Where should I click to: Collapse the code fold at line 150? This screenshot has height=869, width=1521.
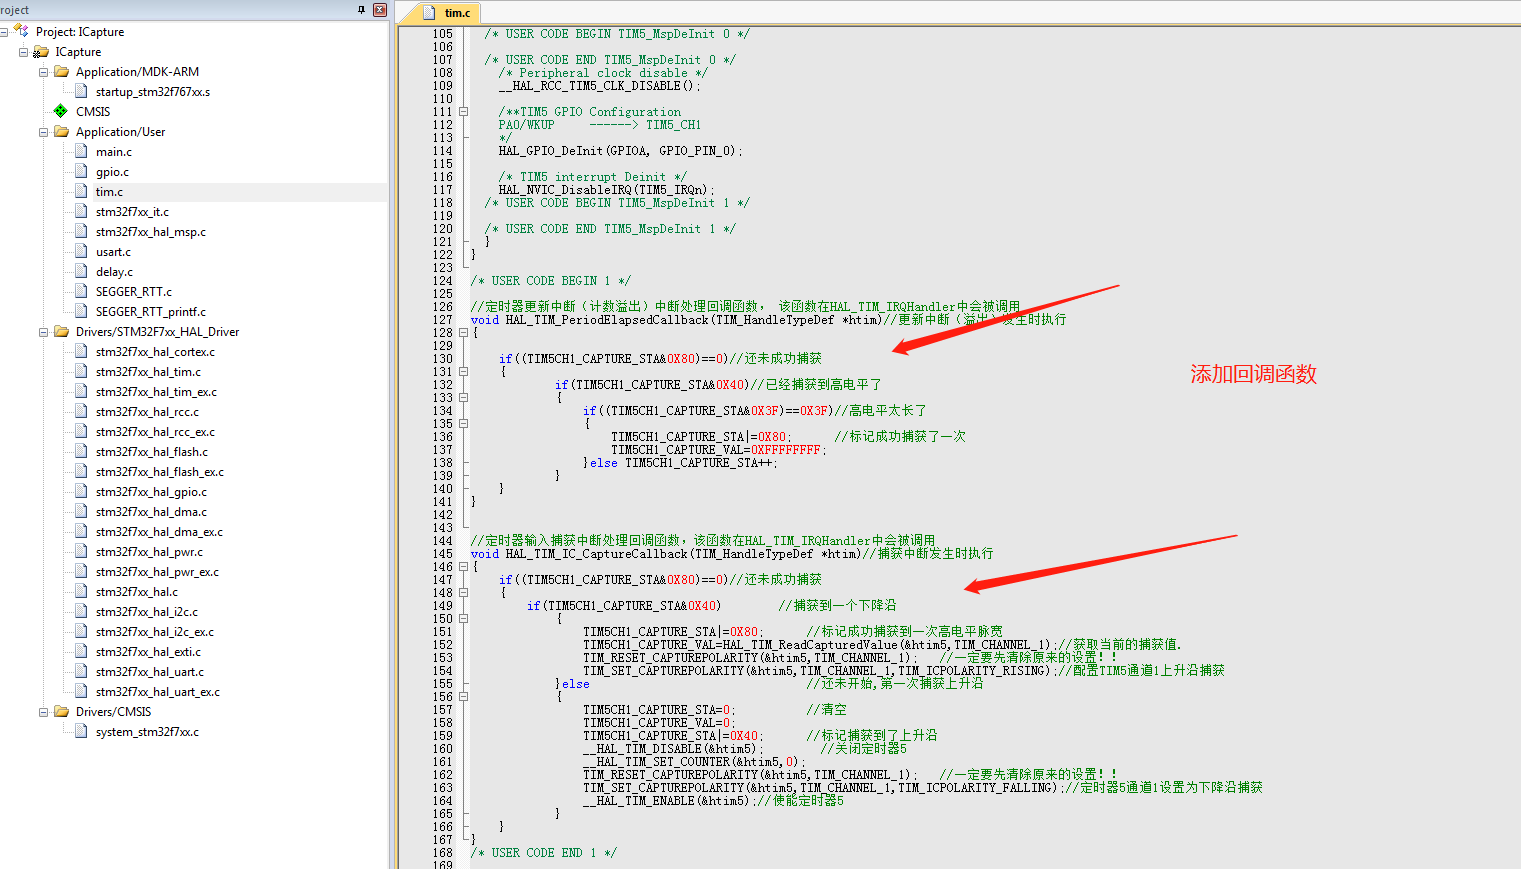[464, 619]
